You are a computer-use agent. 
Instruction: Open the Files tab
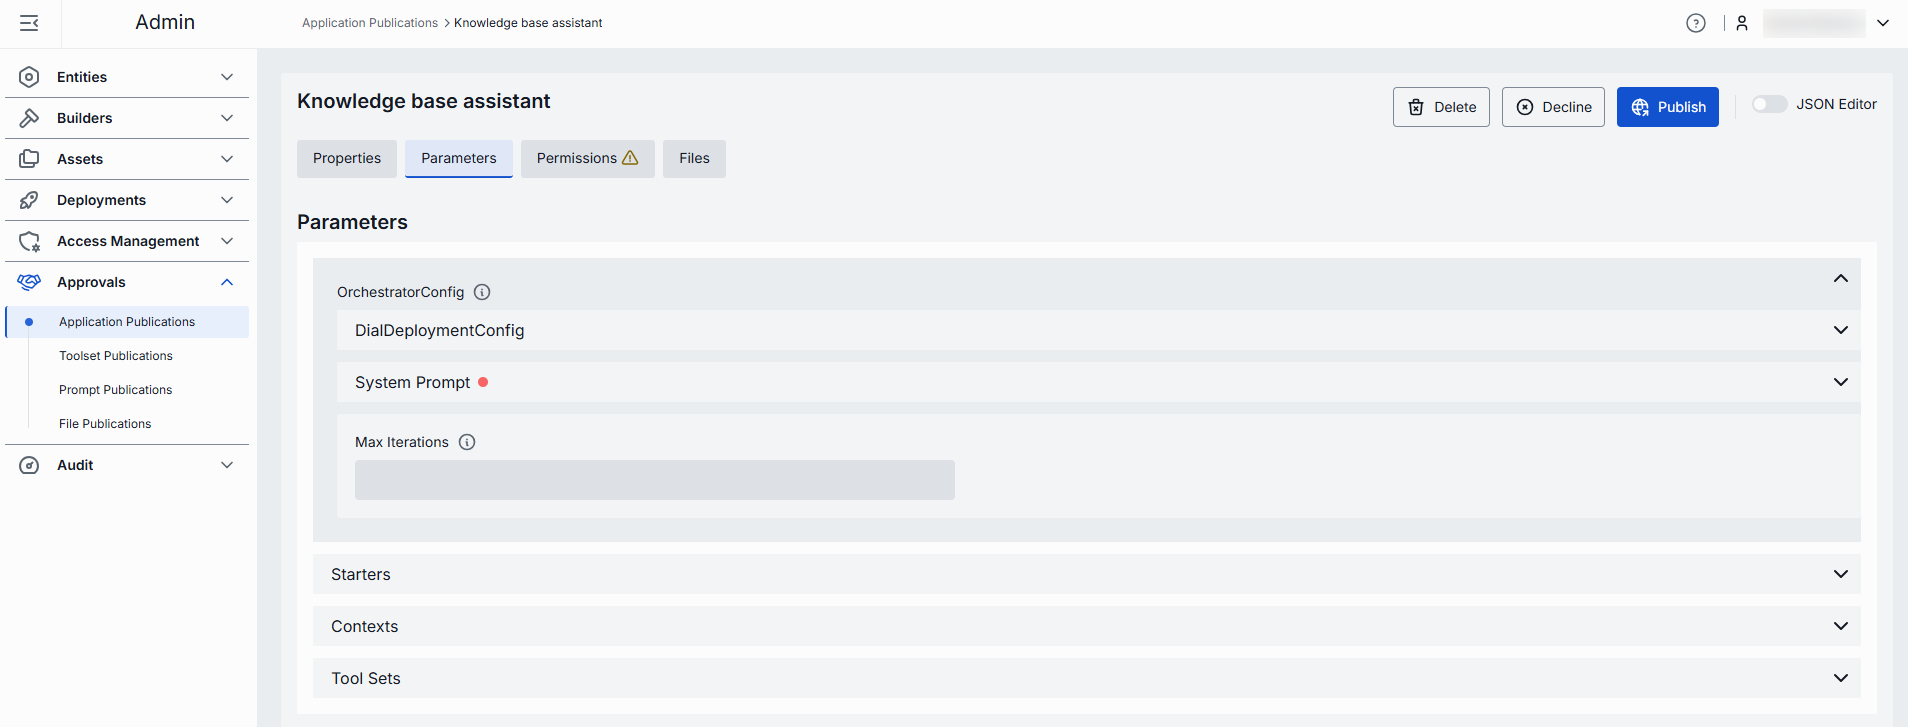coord(694,158)
